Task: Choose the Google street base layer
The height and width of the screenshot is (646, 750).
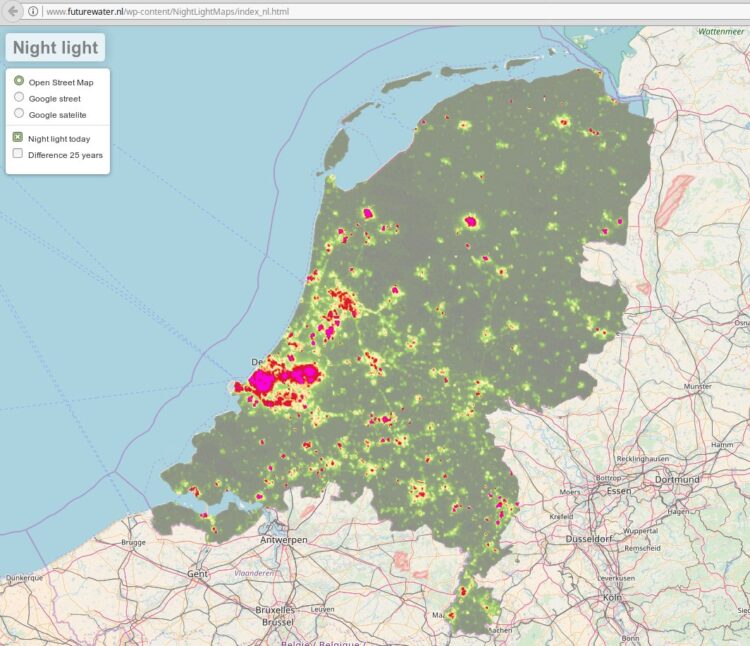Action: pyautogui.click(x=19, y=97)
